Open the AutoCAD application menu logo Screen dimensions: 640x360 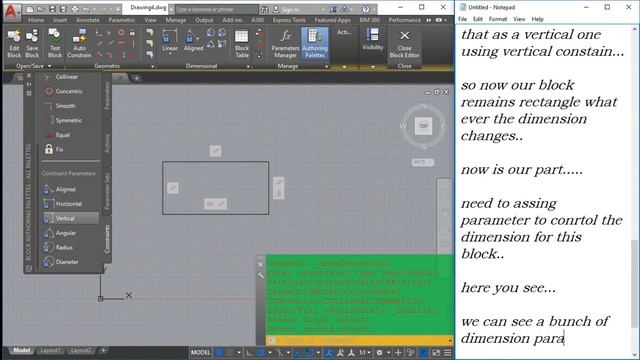(11, 10)
